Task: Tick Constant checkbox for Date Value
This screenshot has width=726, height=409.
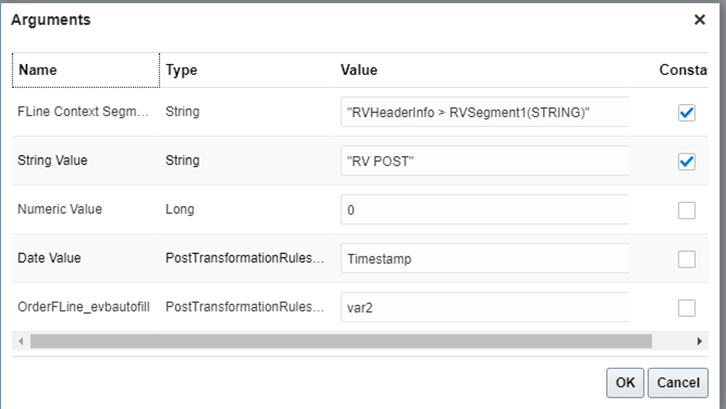Action: [686, 259]
